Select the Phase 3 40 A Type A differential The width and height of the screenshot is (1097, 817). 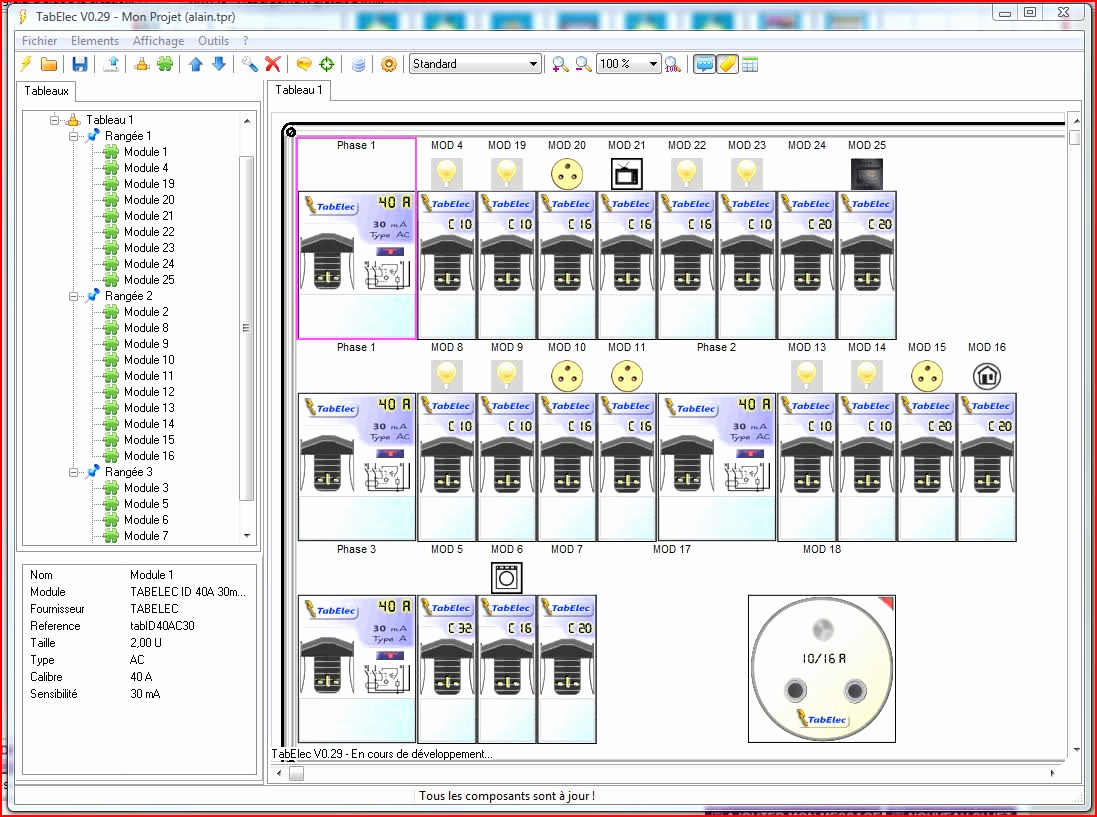click(x=357, y=669)
